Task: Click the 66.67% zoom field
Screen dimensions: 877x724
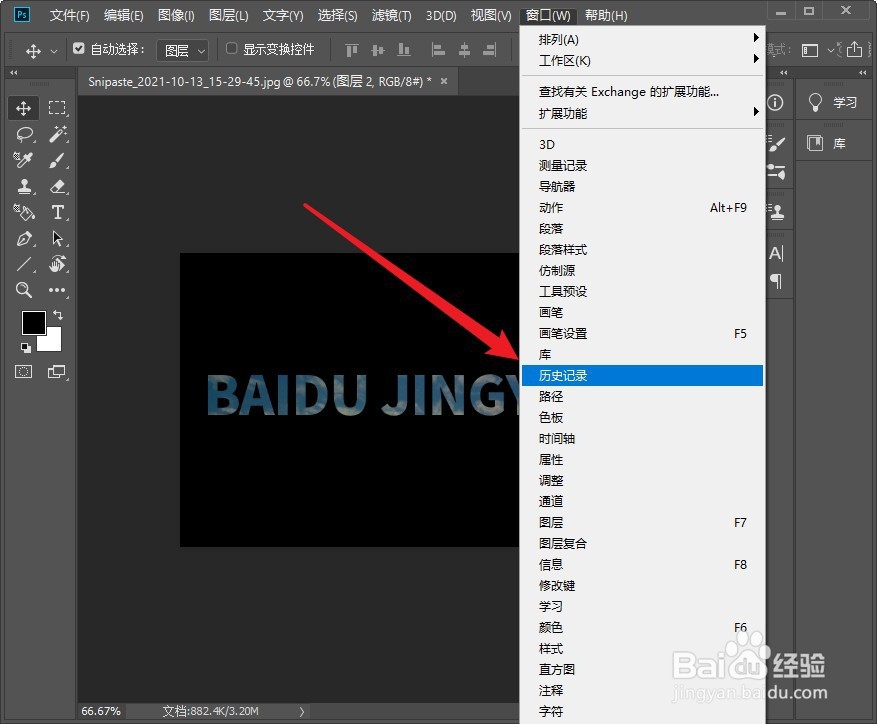Action: coord(101,711)
